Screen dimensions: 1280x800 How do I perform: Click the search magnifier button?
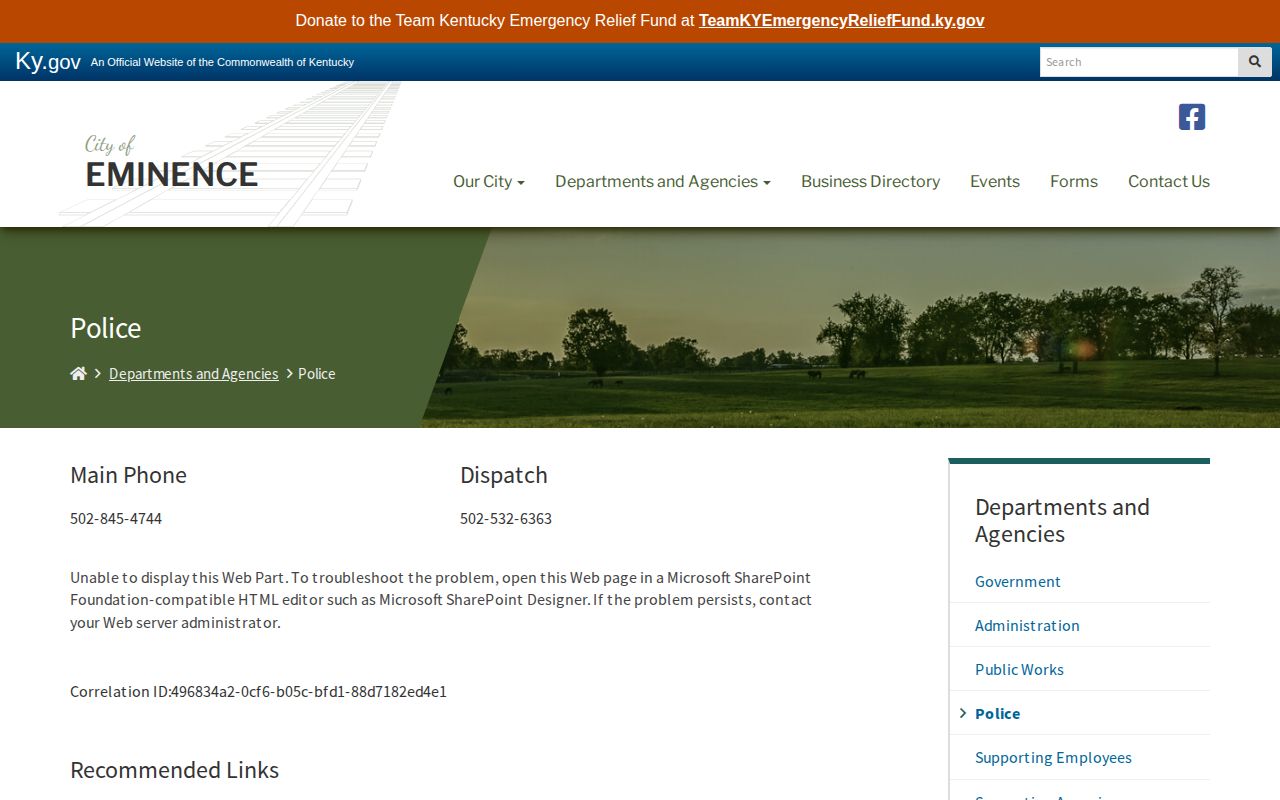1255,62
